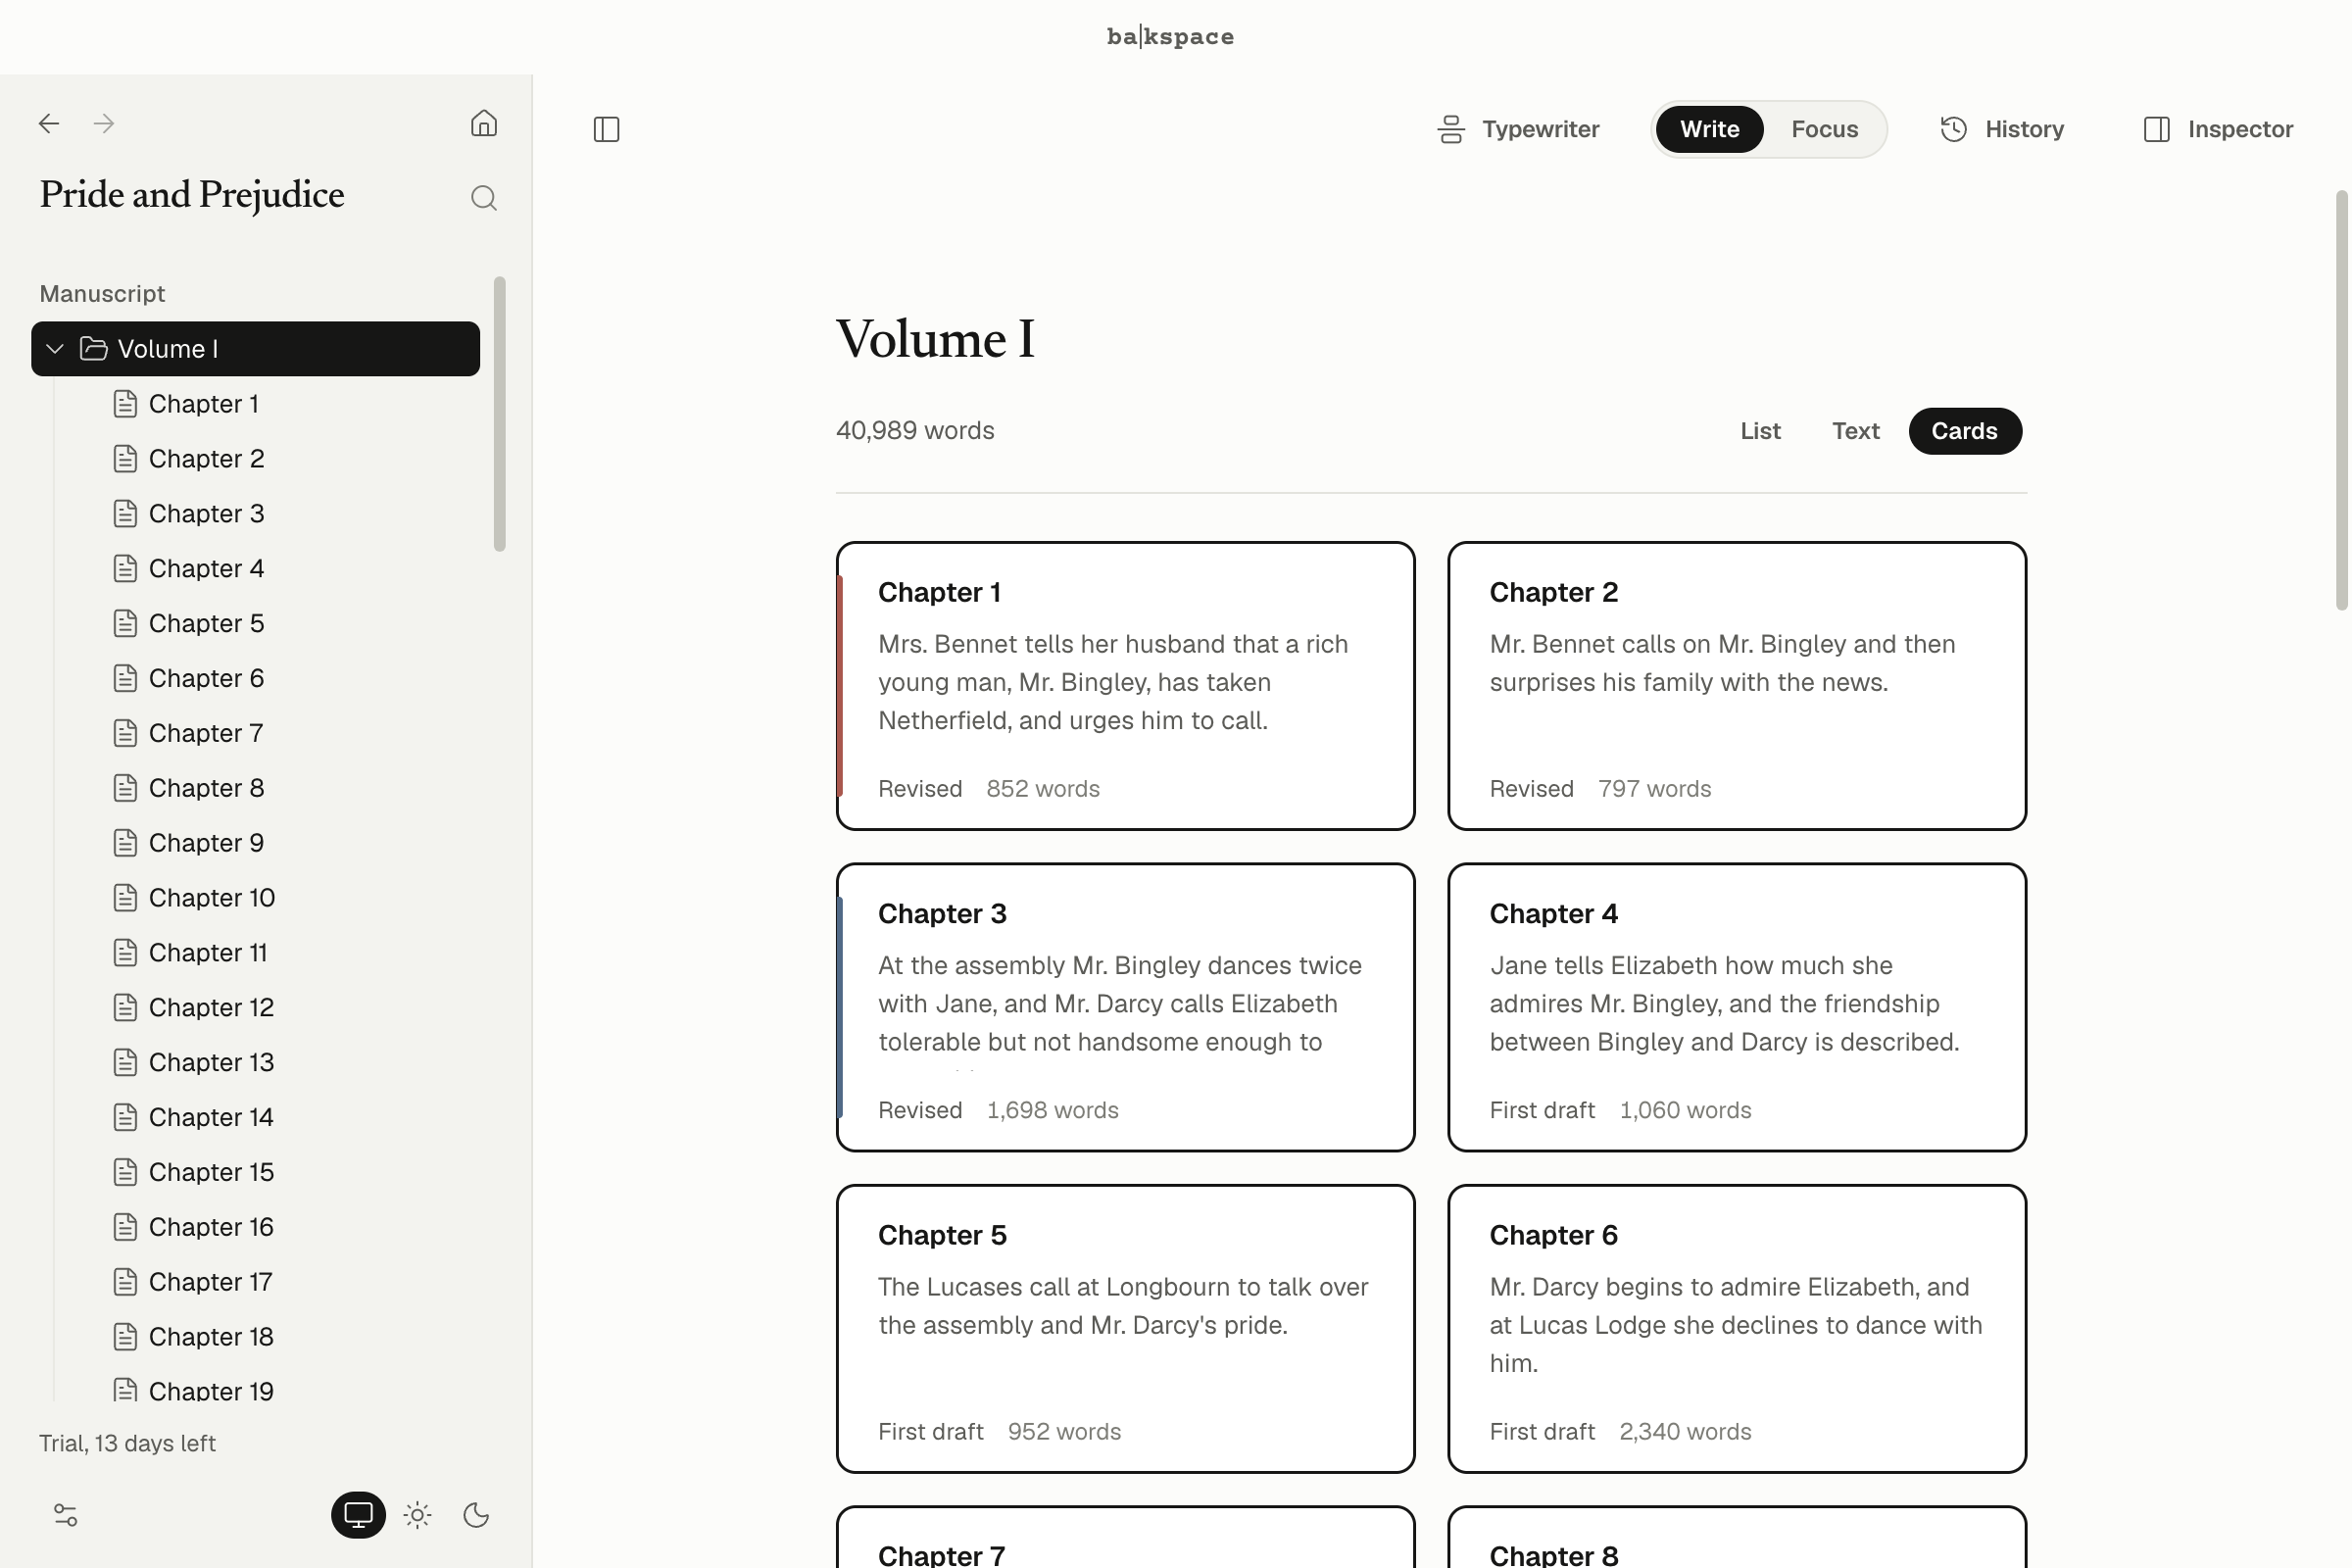Select Write mode
The width and height of the screenshot is (2352, 1568).
1709,129
